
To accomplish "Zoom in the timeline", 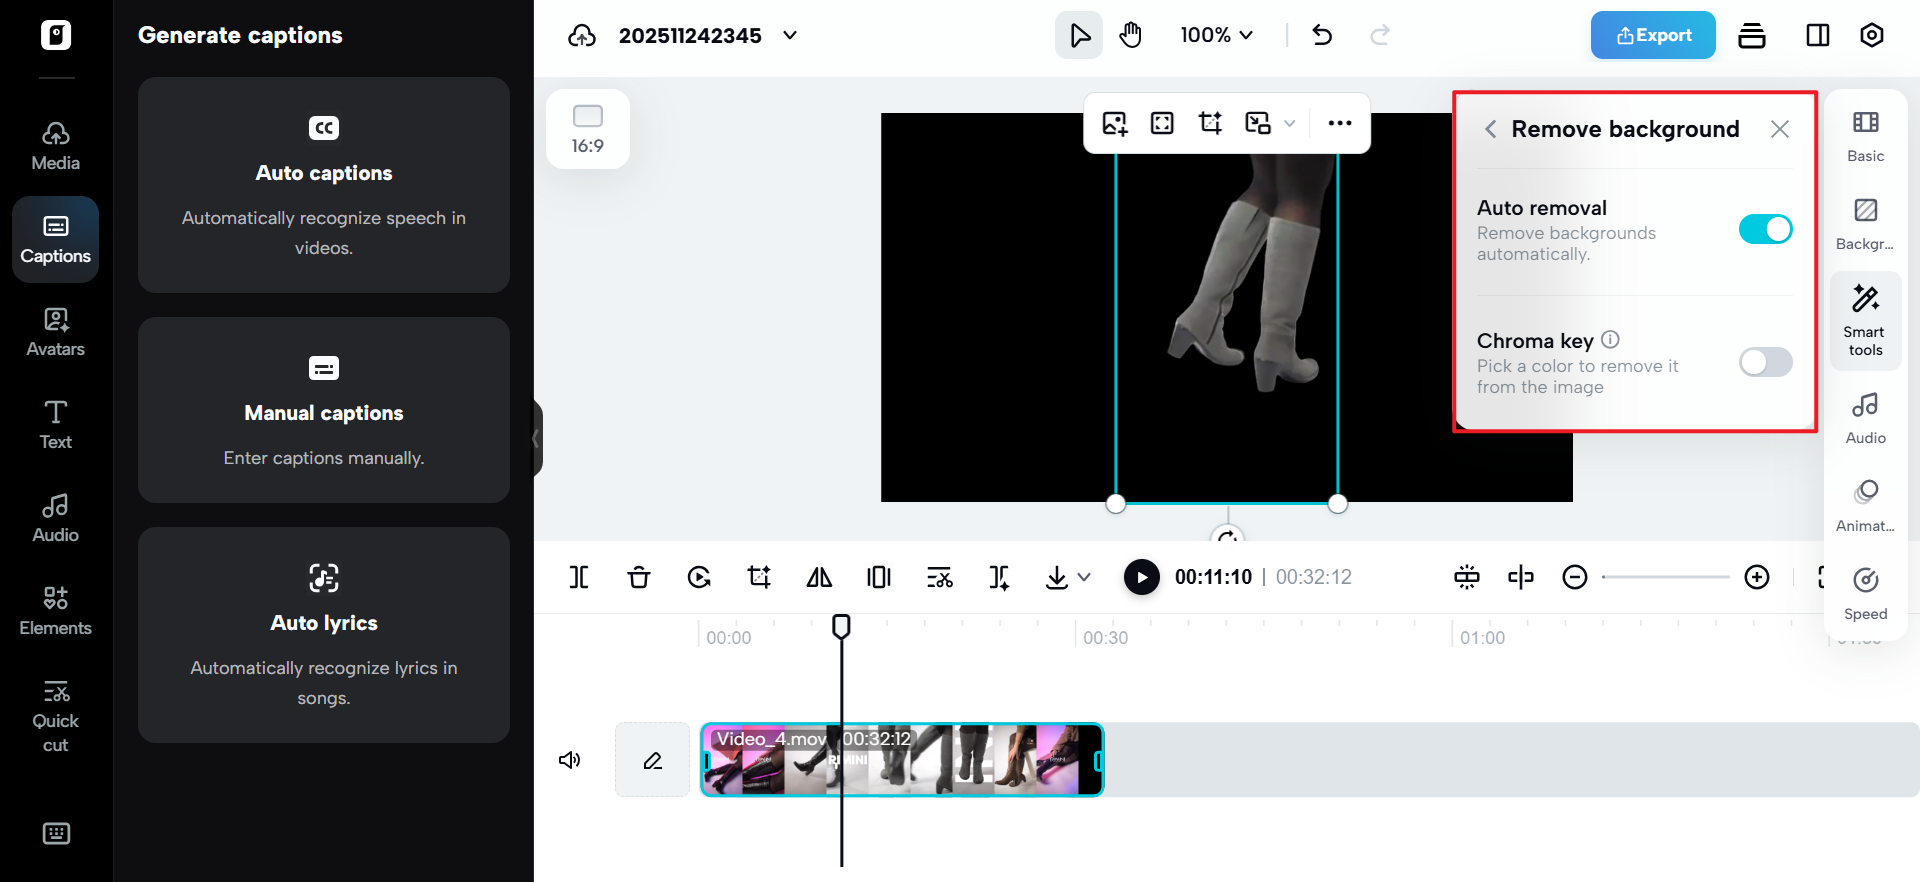I will (x=1757, y=577).
